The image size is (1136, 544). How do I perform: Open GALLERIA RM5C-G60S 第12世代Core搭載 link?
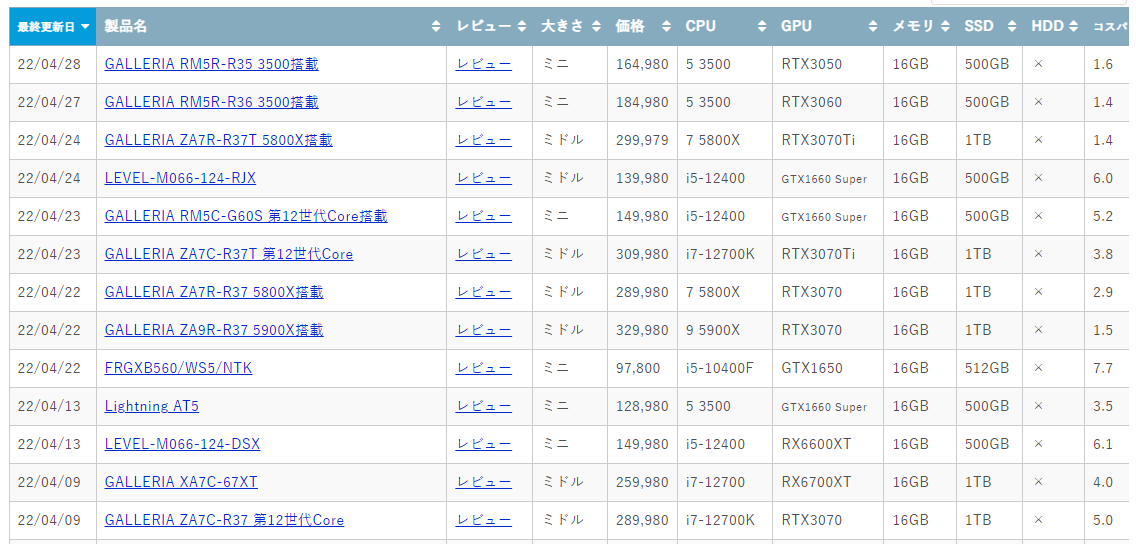tap(246, 216)
